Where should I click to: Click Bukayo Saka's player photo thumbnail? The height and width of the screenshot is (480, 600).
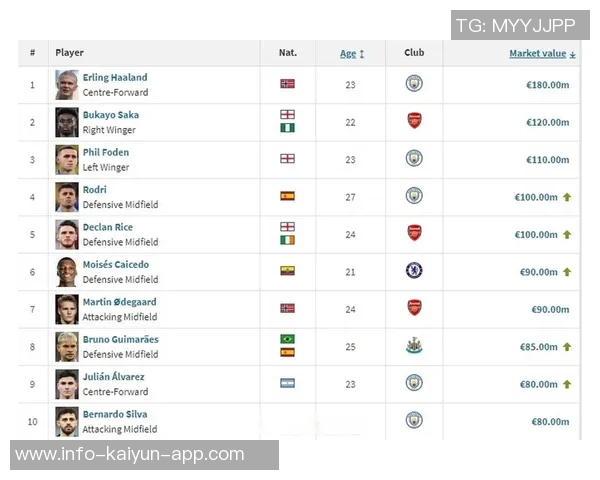[x=67, y=122]
